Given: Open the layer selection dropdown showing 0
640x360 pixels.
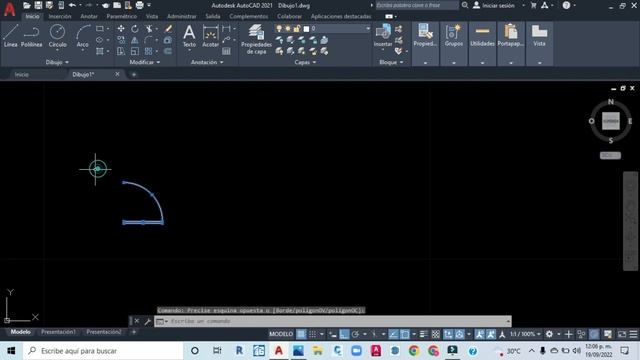Looking at the screenshot, I should click(x=323, y=29).
